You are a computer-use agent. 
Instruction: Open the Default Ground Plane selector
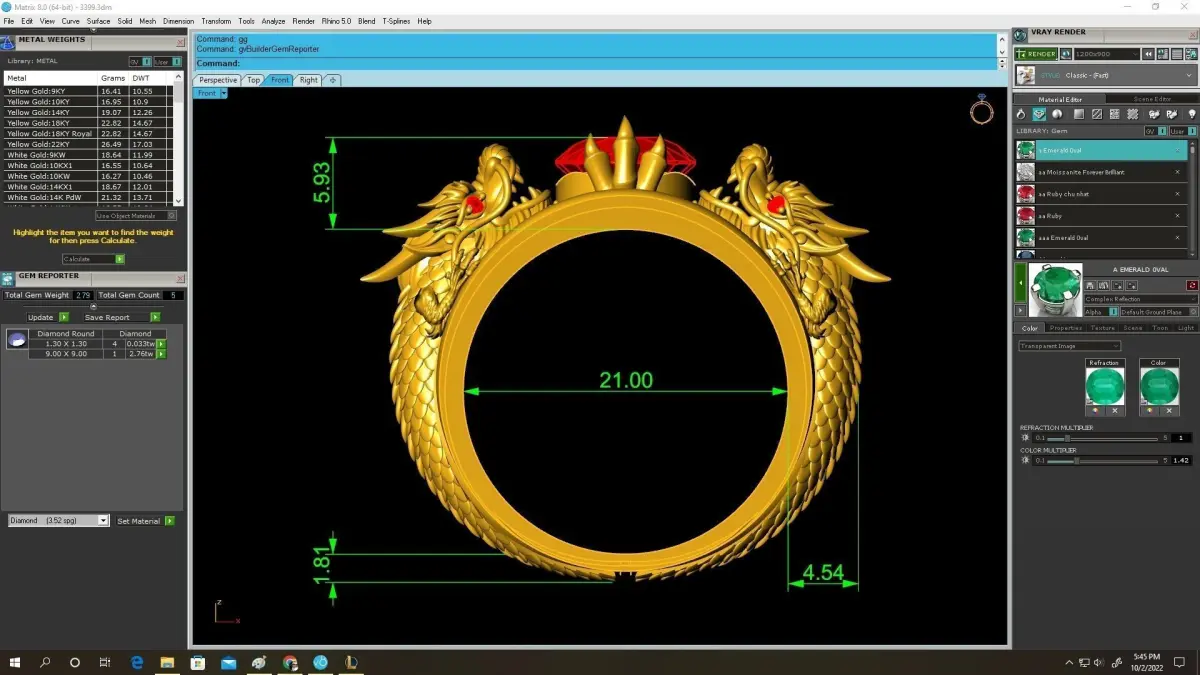pos(1159,312)
